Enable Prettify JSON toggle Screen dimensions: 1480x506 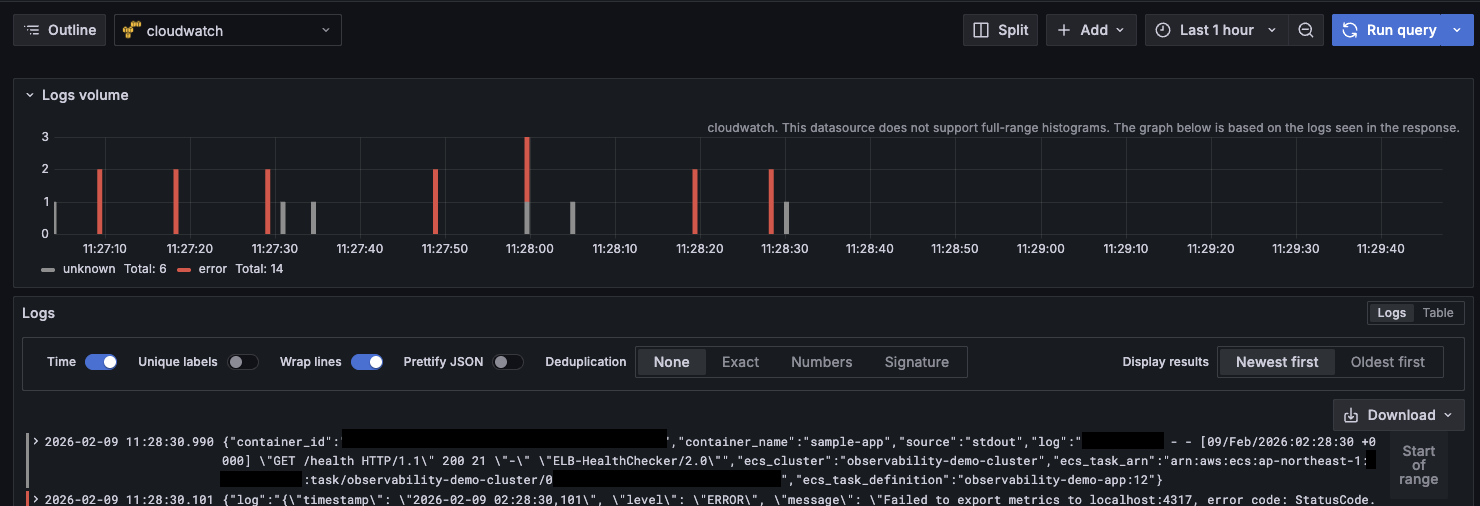507,362
